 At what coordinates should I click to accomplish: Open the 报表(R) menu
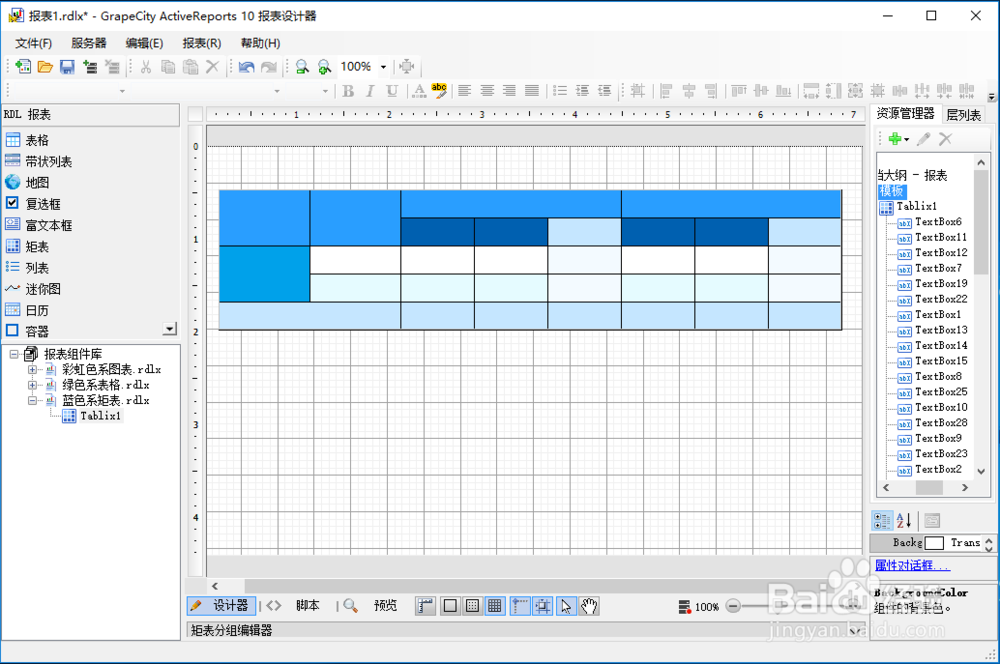click(202, 43)
